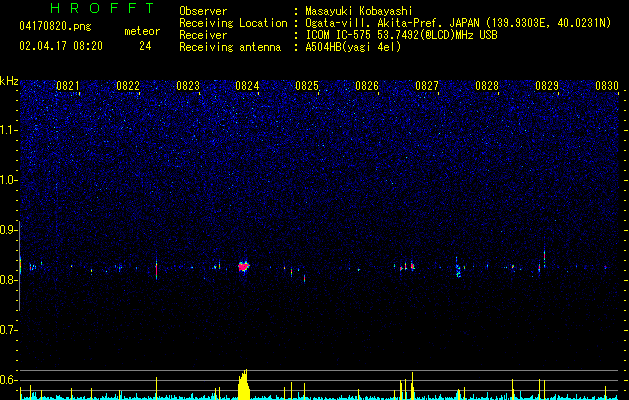Click the 0823 time axis marker
This screenshot has width=629, height=400.
188,86
